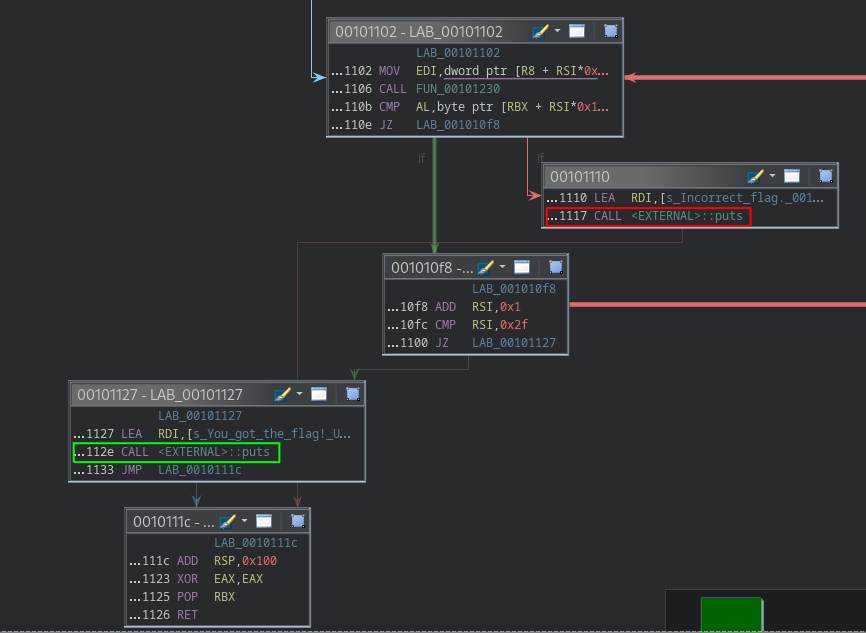Open color dropdown arrow on block 001010f8
The width and height of the screenshot is (866, 633).
point(503,267)
